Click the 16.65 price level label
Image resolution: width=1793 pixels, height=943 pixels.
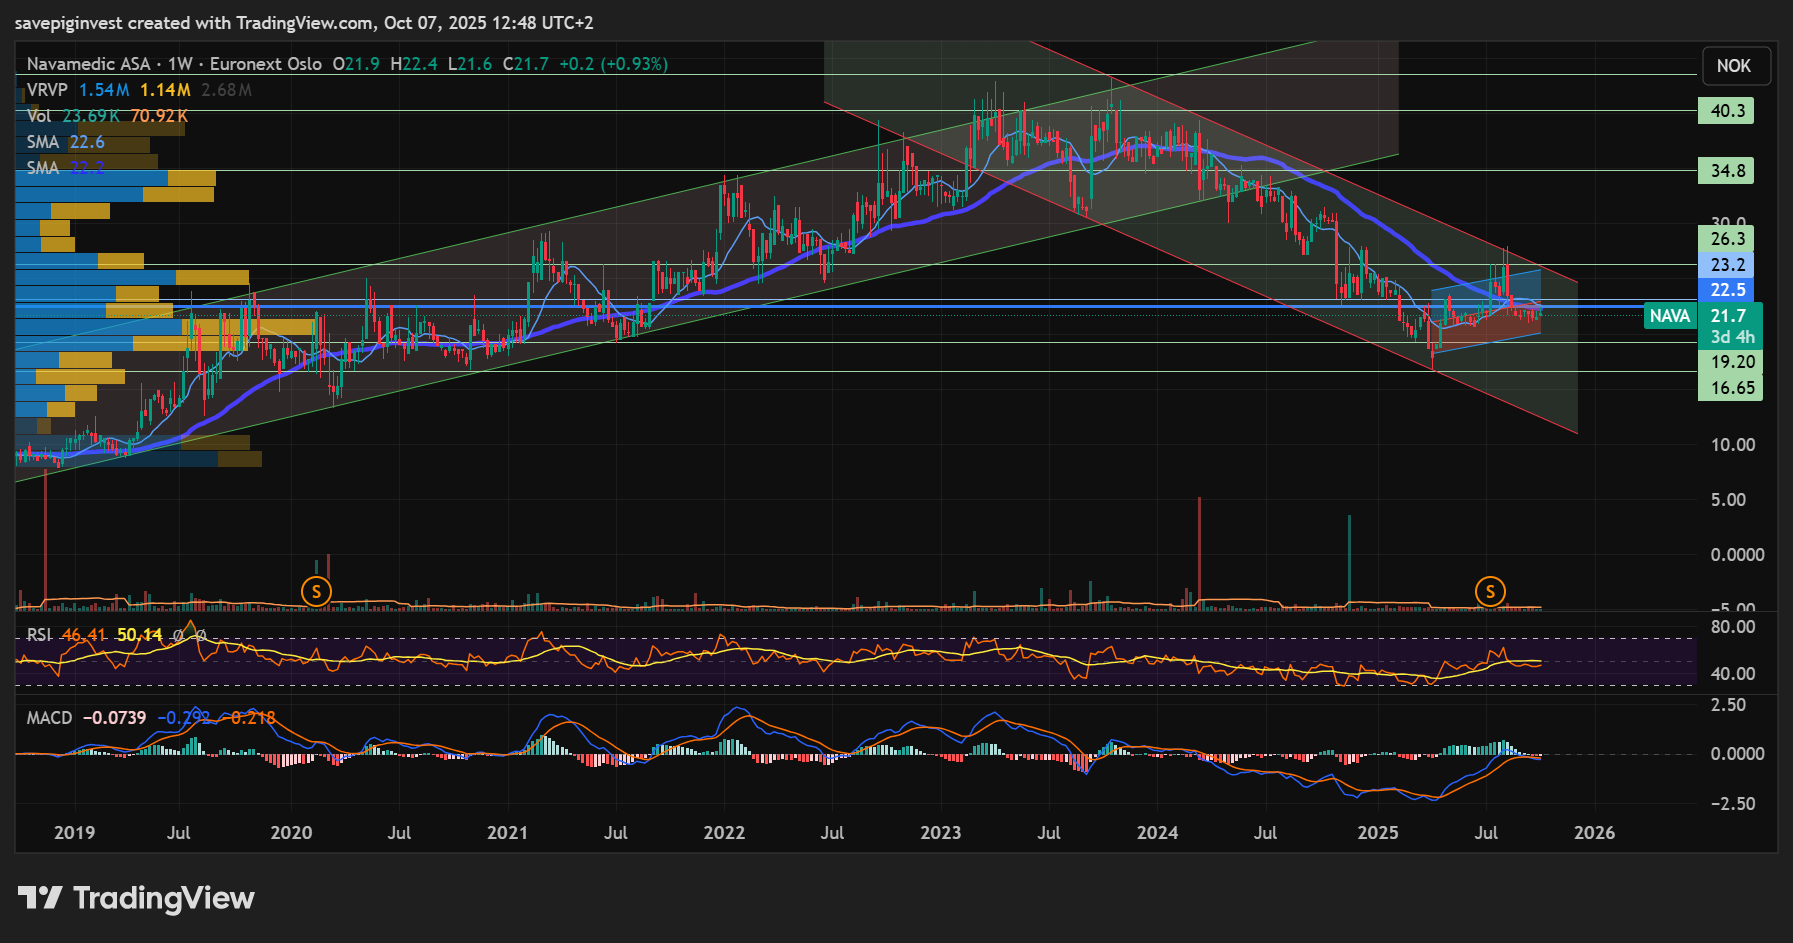[x=1731, y=388]
